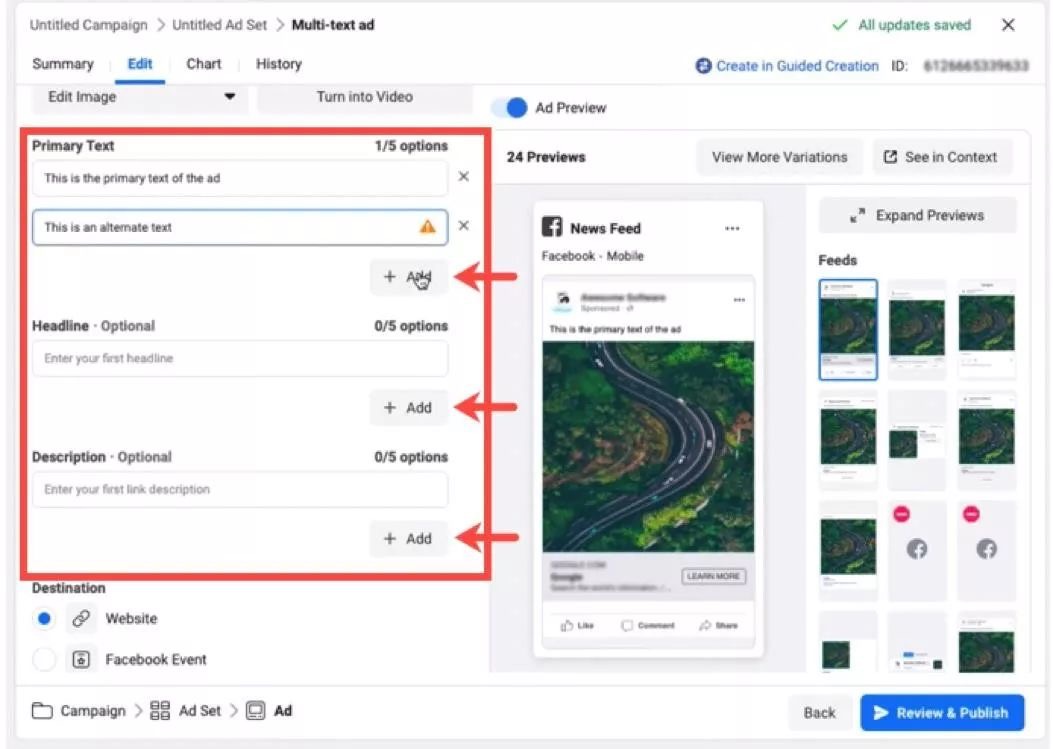Select the Website destination radio button
1053x749 pixels.
[44, 619]
